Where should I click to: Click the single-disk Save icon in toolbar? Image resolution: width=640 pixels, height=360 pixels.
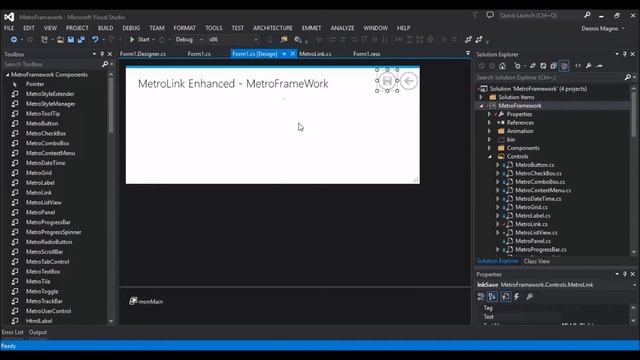(71, 40)
